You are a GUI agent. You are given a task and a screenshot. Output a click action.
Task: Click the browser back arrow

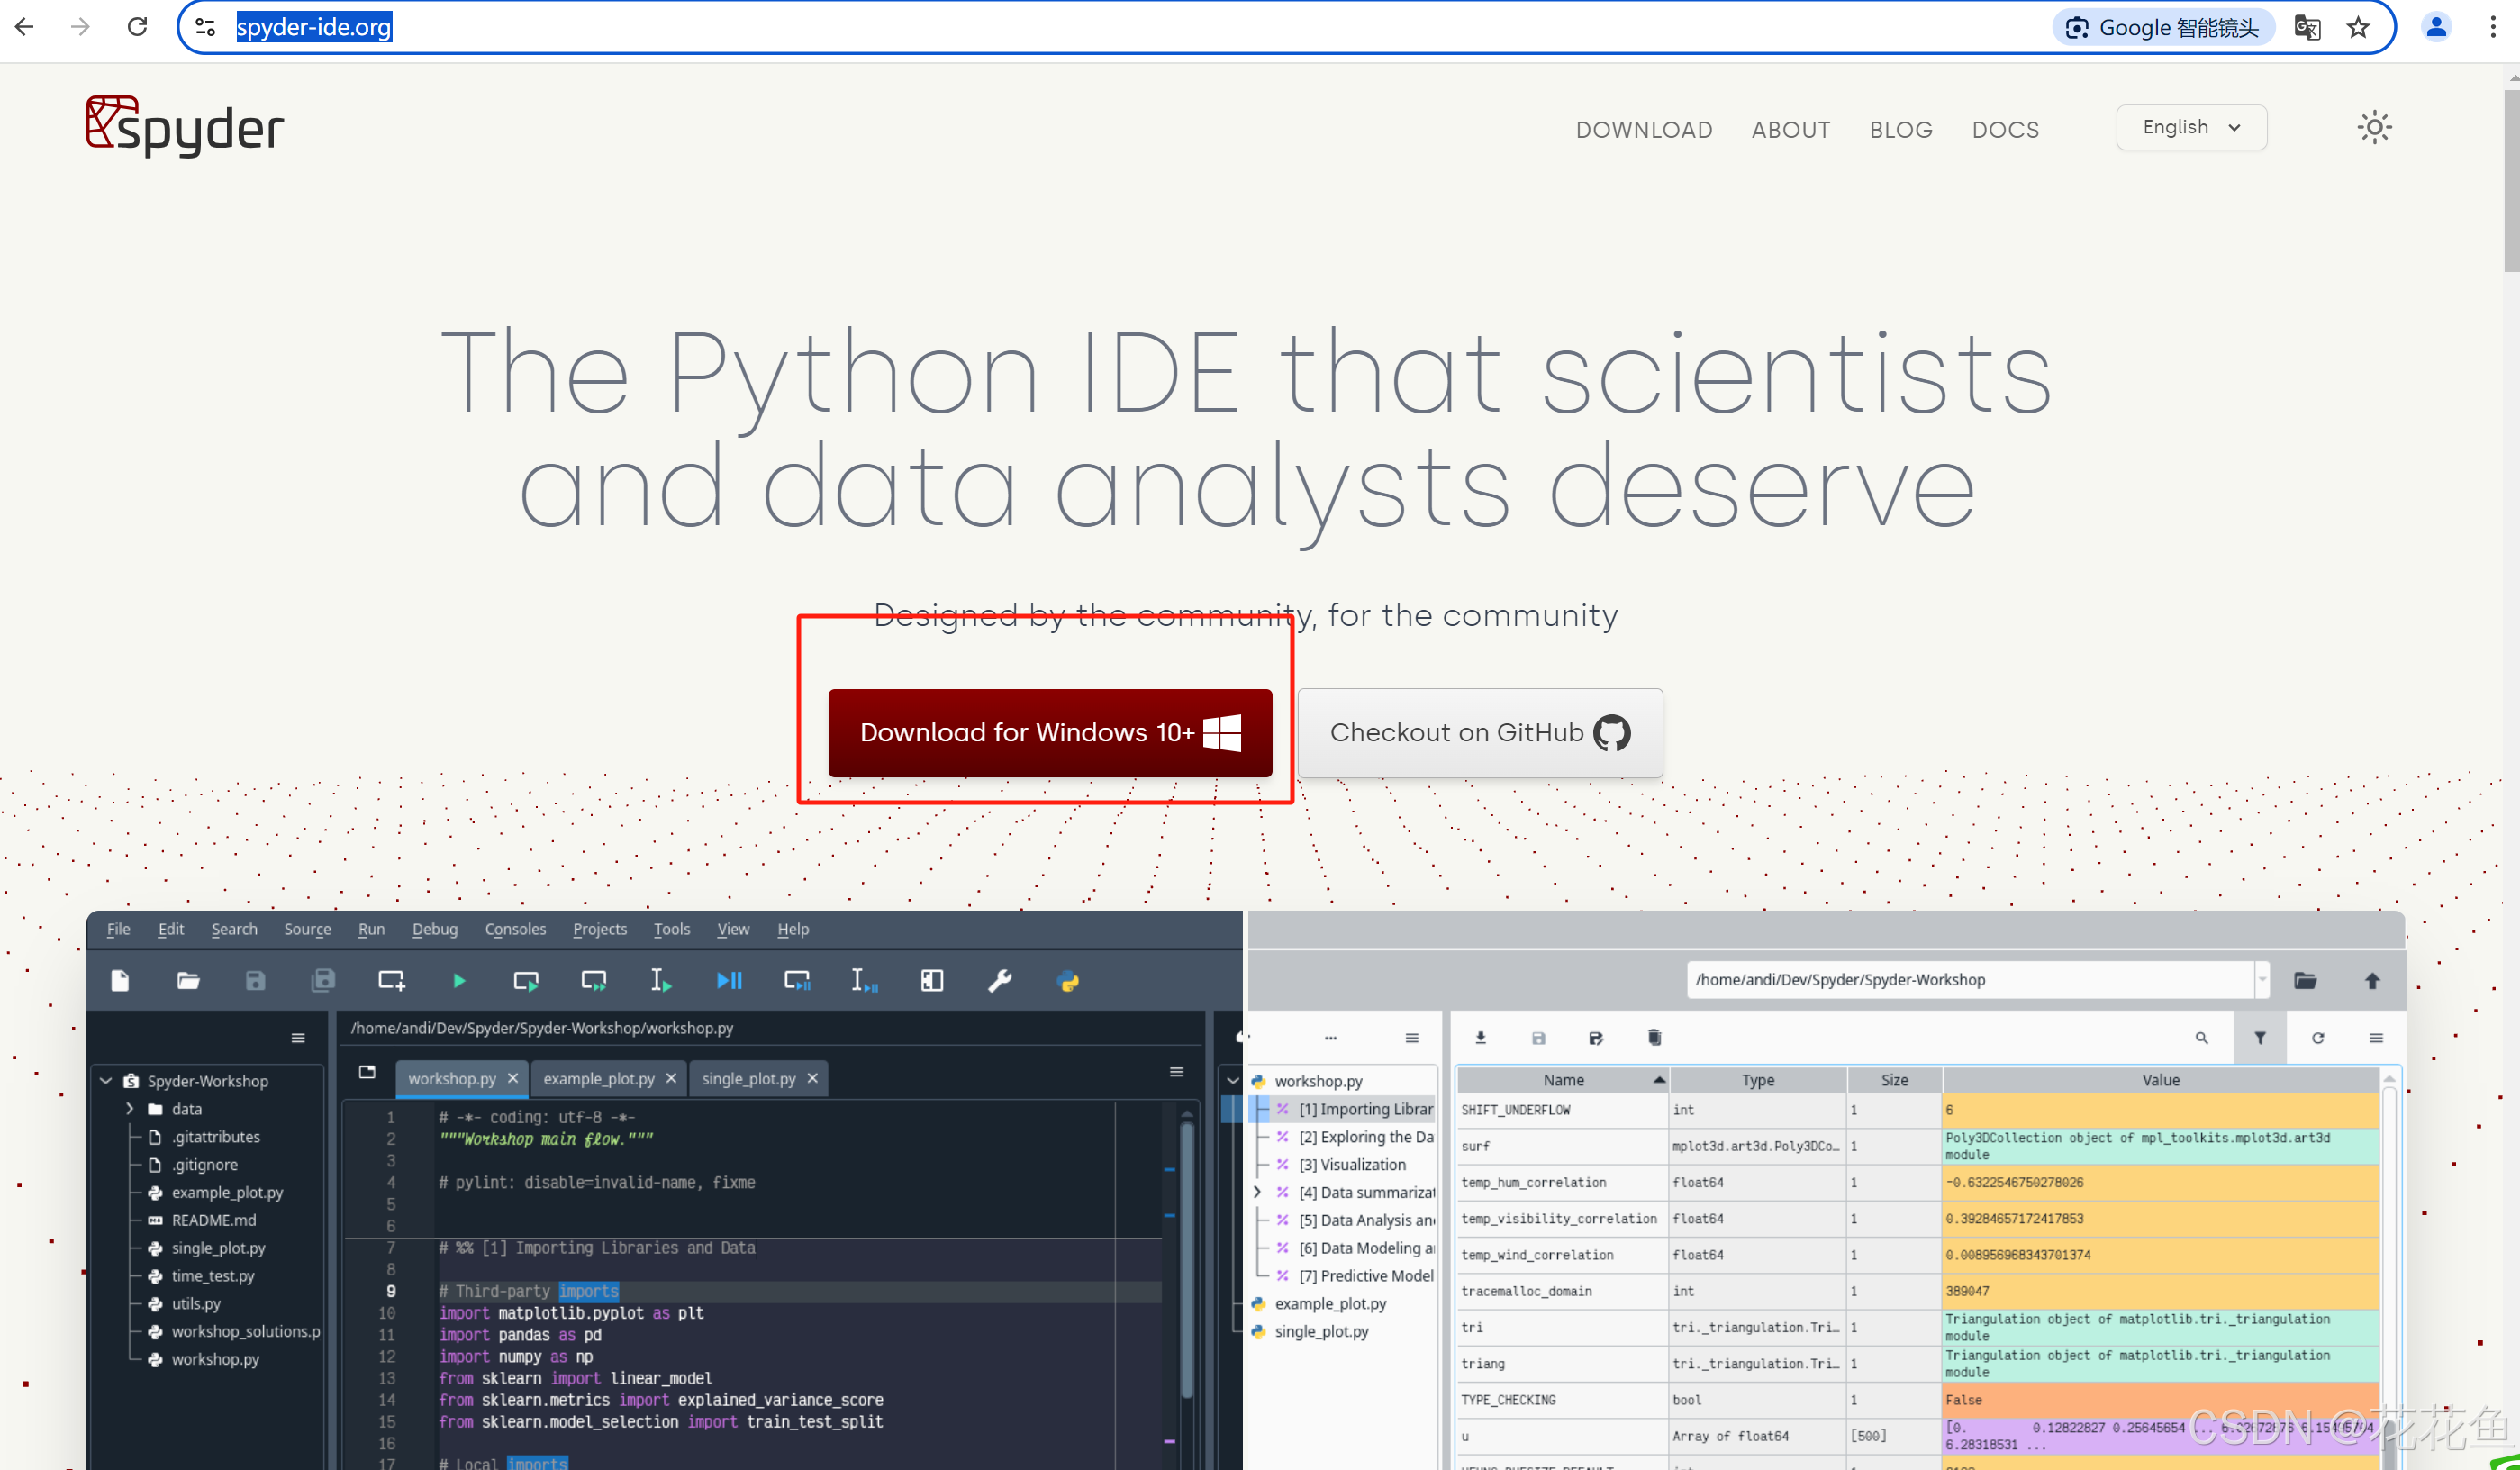point(25,27)
